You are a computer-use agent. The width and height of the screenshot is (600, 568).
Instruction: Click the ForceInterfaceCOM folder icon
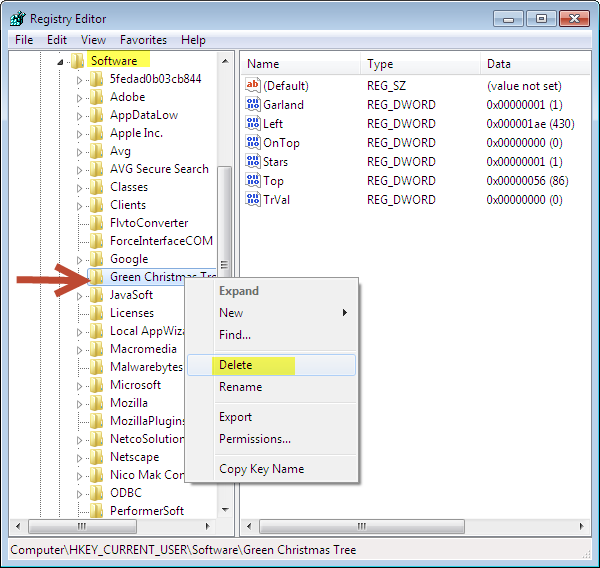[x=96, y=241]
